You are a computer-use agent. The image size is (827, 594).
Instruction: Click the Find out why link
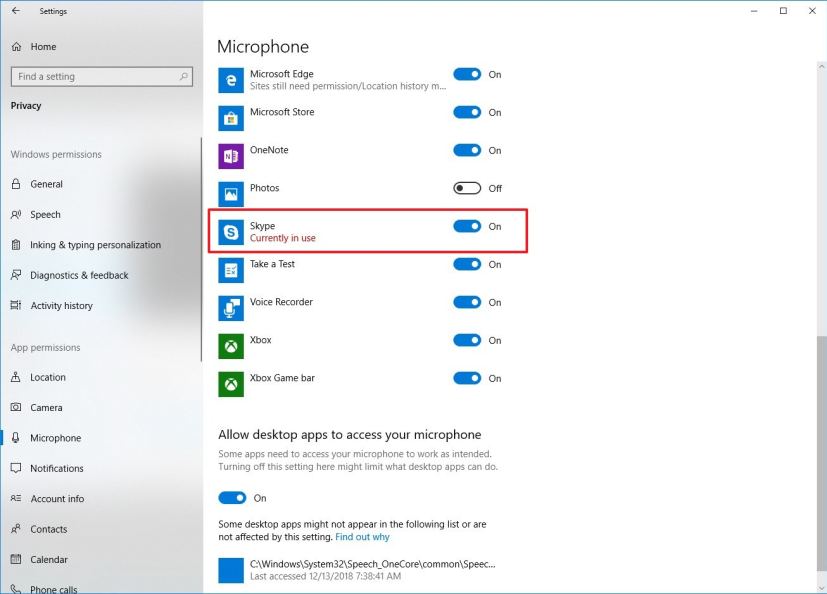(x=362, y=537)
